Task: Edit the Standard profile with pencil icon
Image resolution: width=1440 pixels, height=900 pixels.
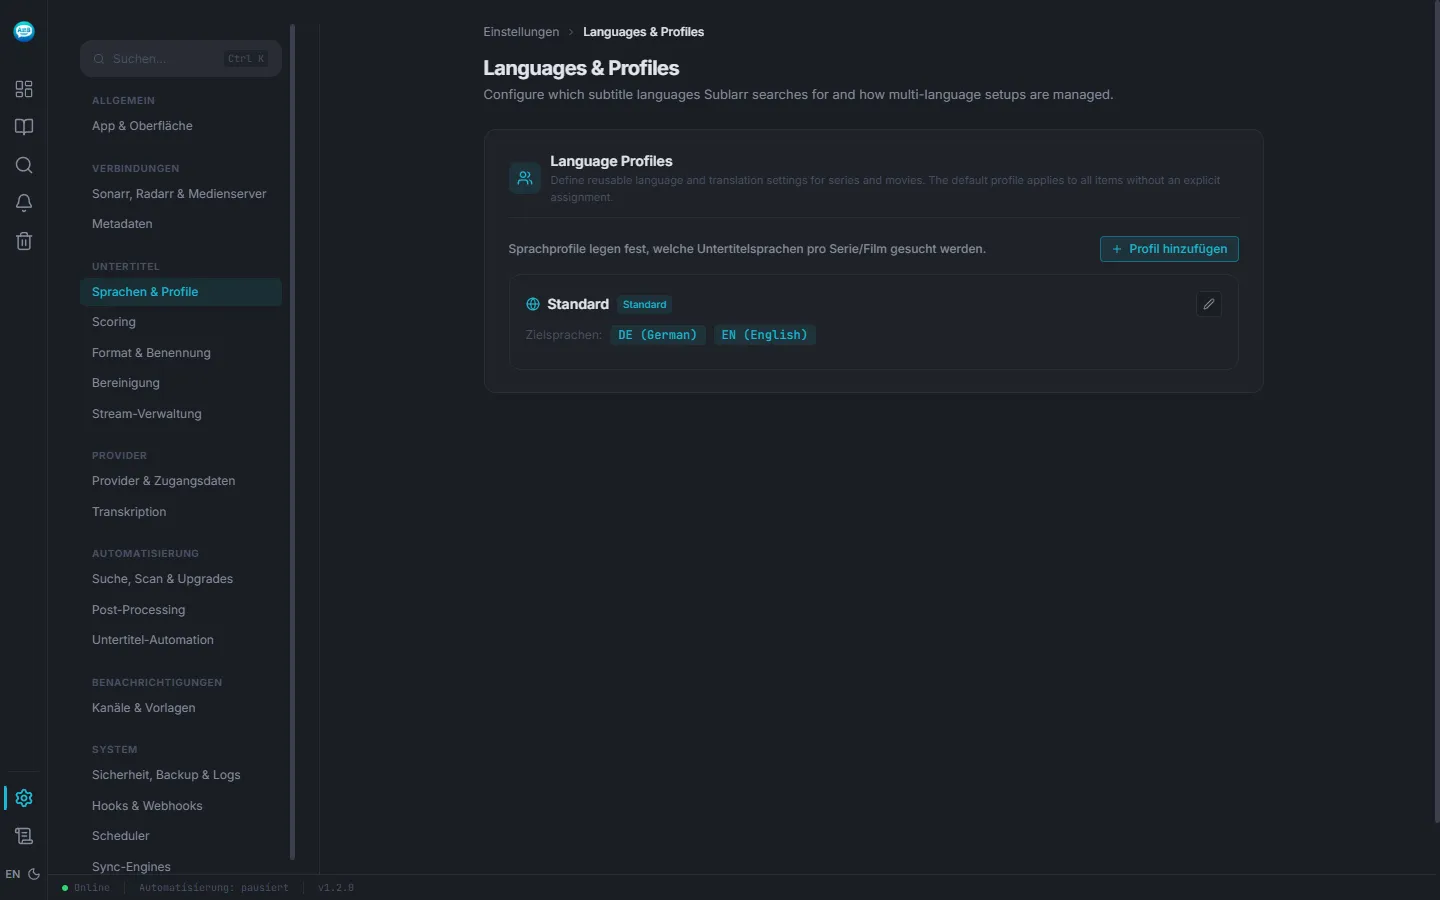Action: pos(1209,304)
